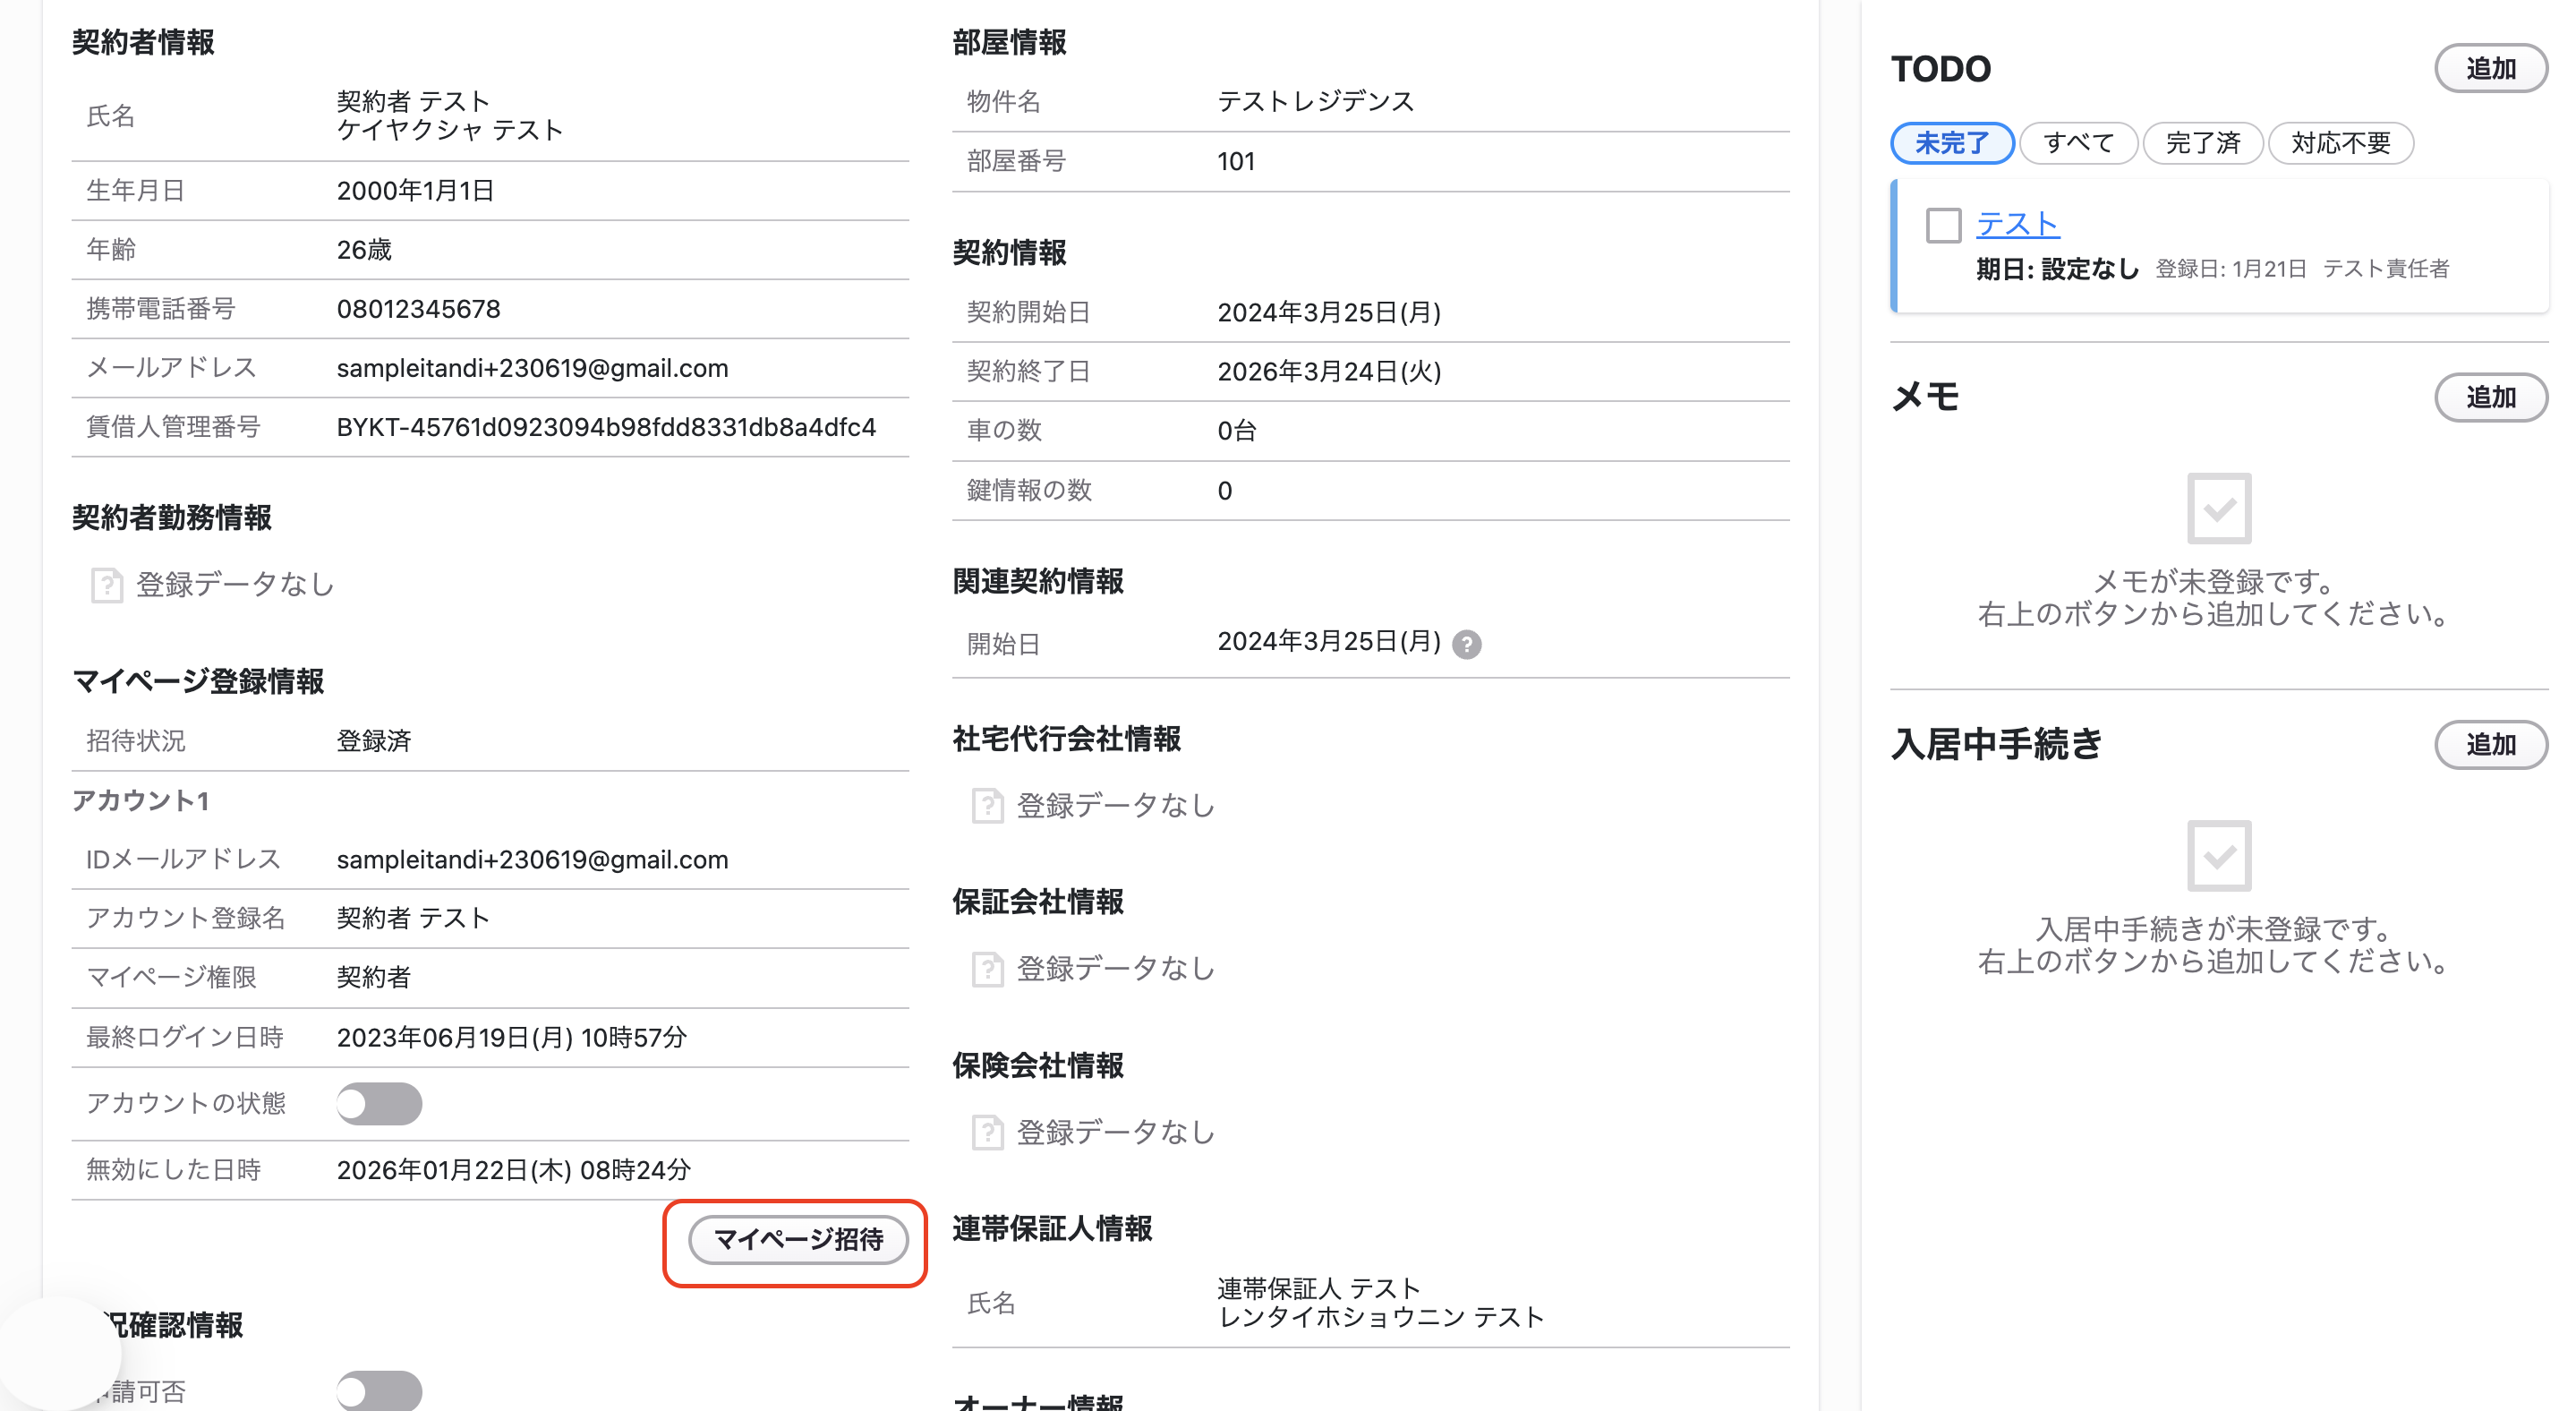This screenshot has height=1411, width=2576.
Task: Click guarantor name 連帯保証人 テスト
Action: [1319, 1288]
